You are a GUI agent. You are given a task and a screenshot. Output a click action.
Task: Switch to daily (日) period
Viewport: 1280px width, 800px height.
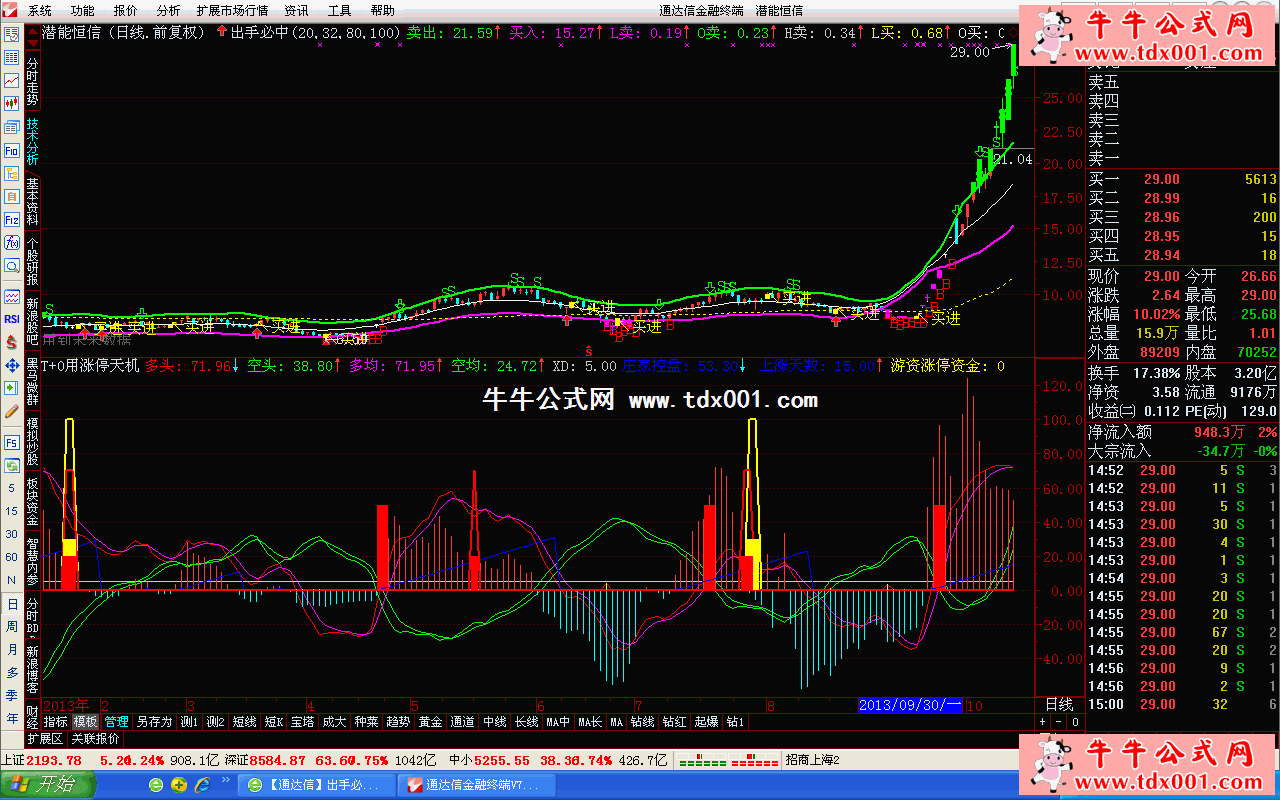point(12,604)
